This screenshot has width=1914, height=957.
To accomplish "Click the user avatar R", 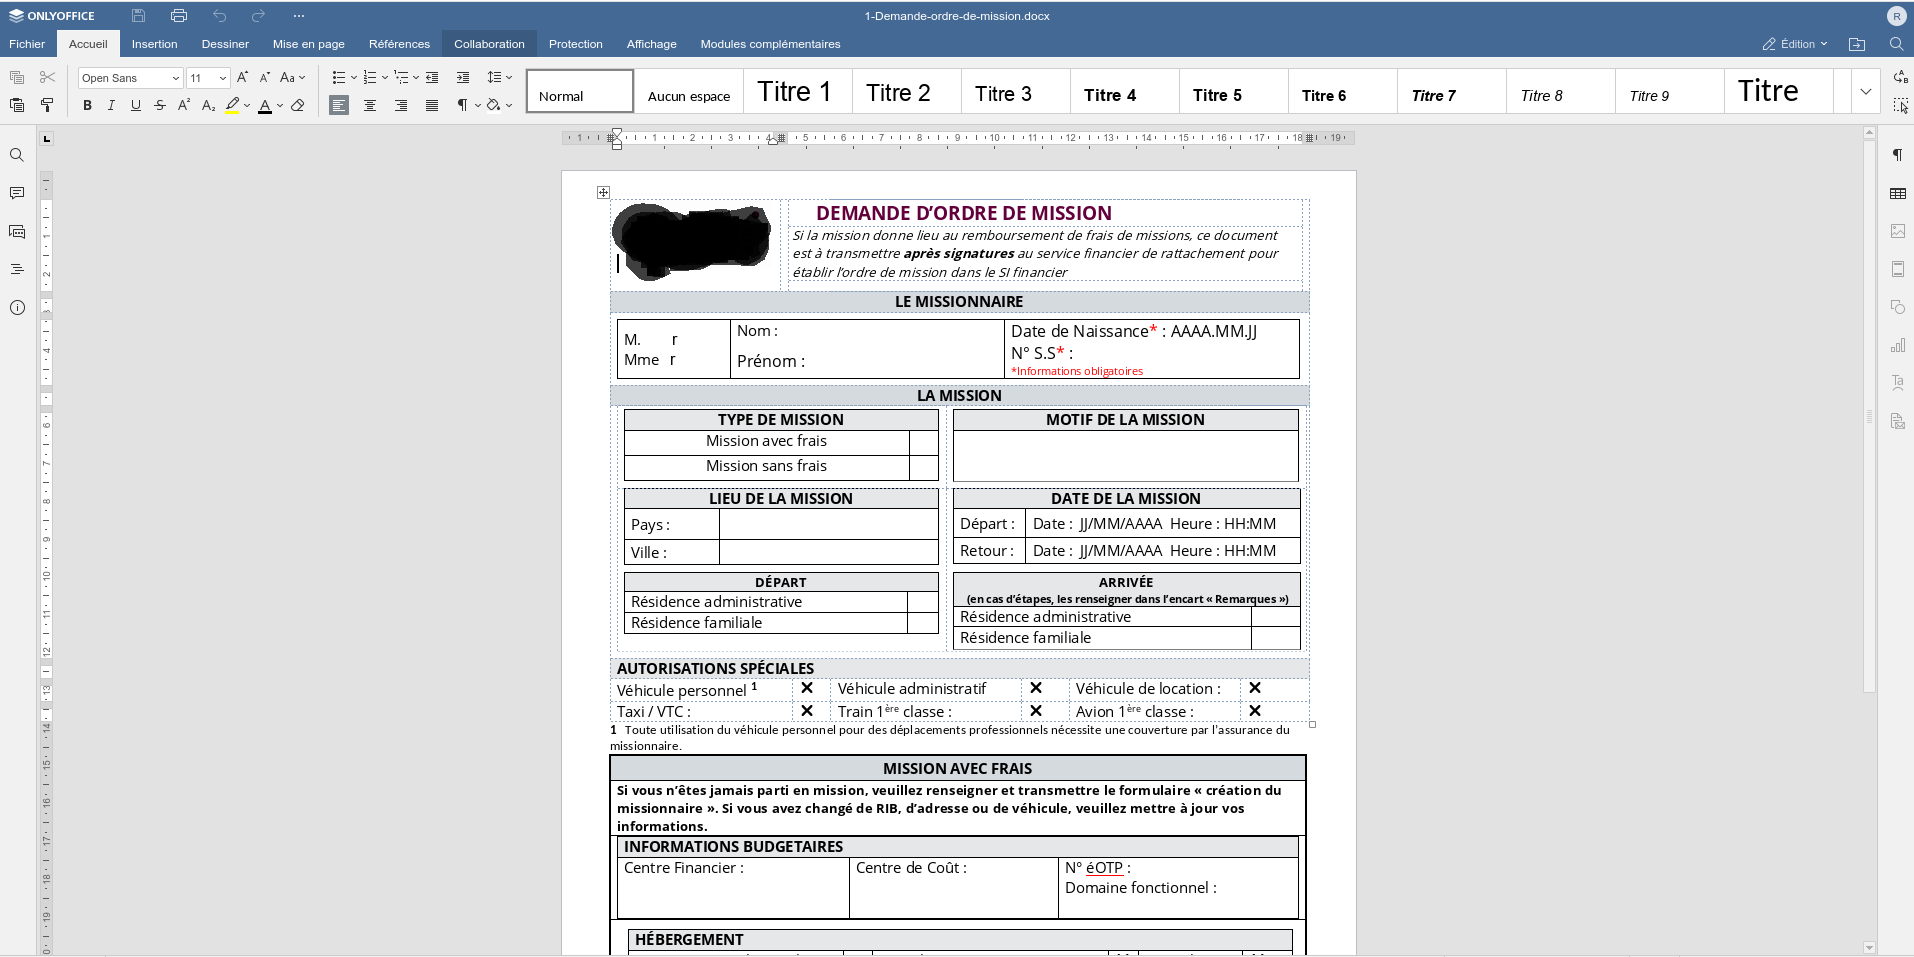I will click(x=1896, y=16).
